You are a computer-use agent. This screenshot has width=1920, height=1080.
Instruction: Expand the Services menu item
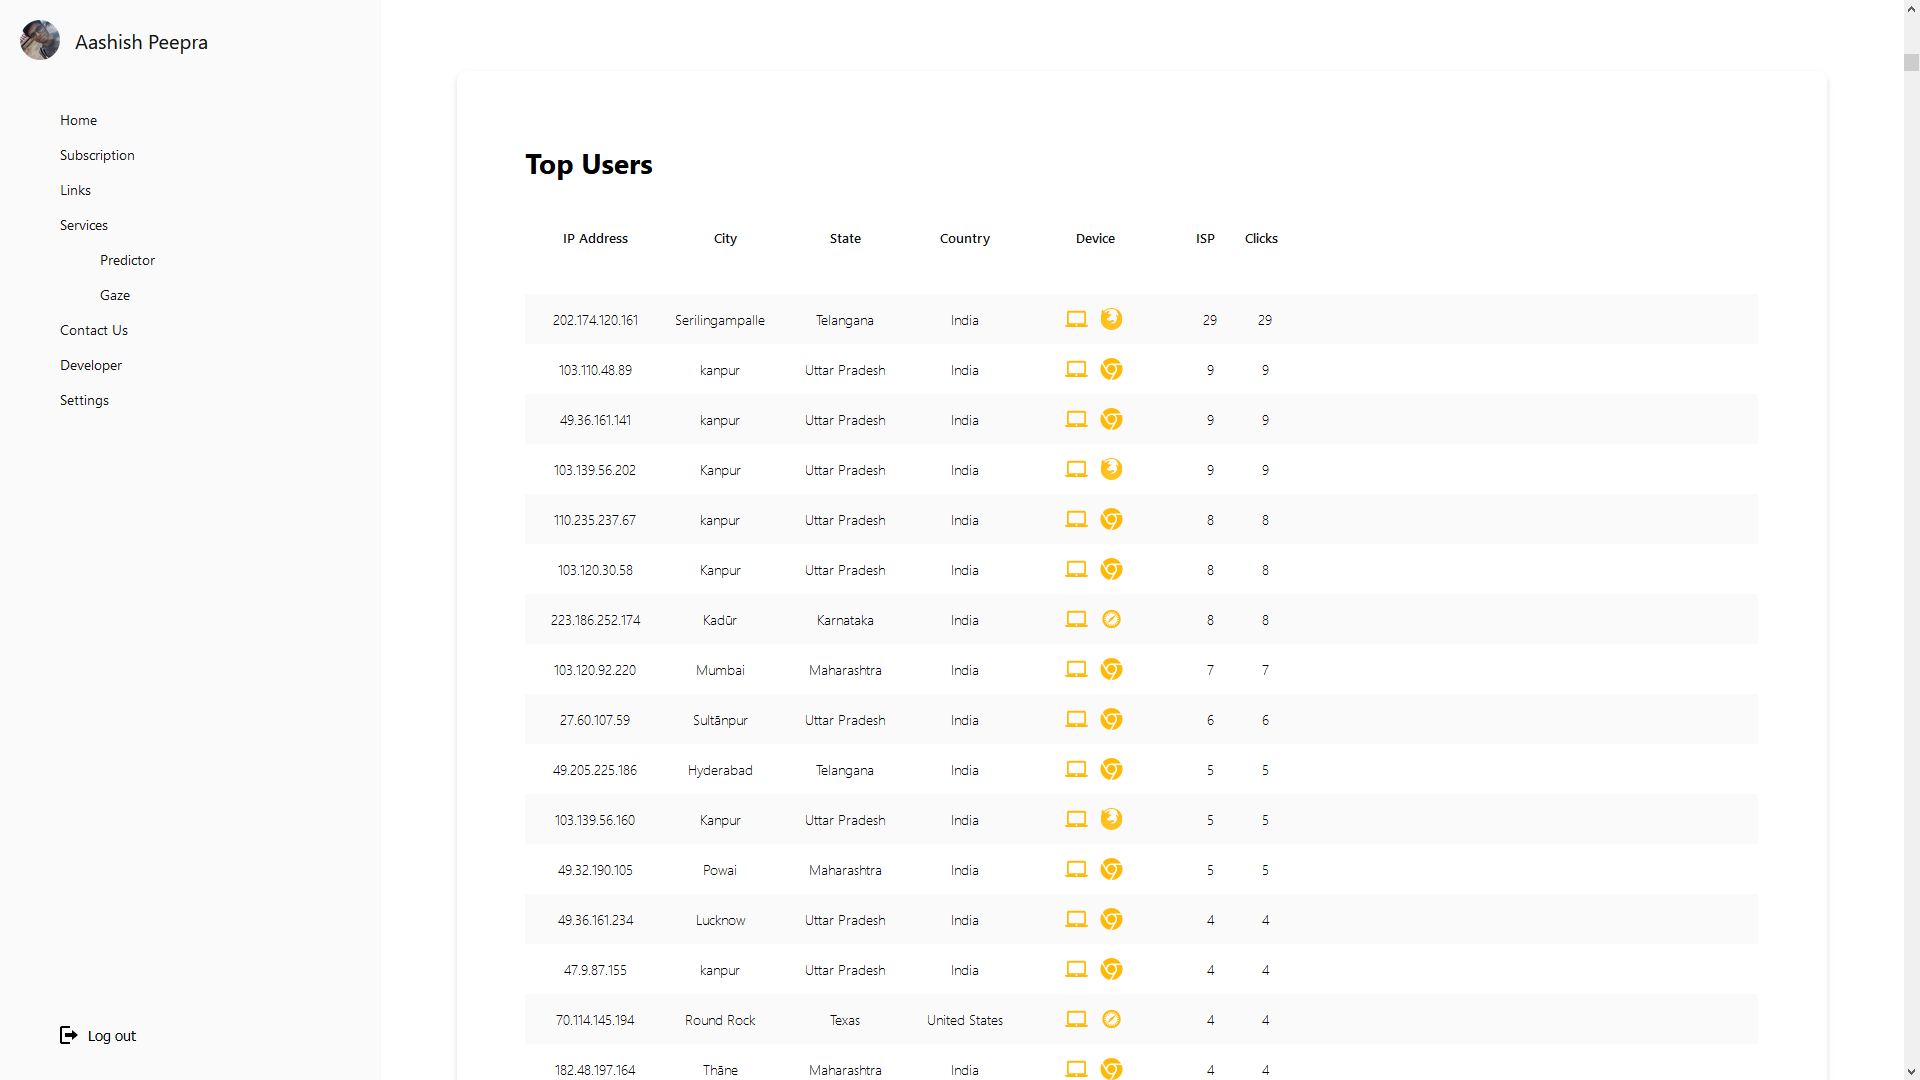tap(84, 225)
